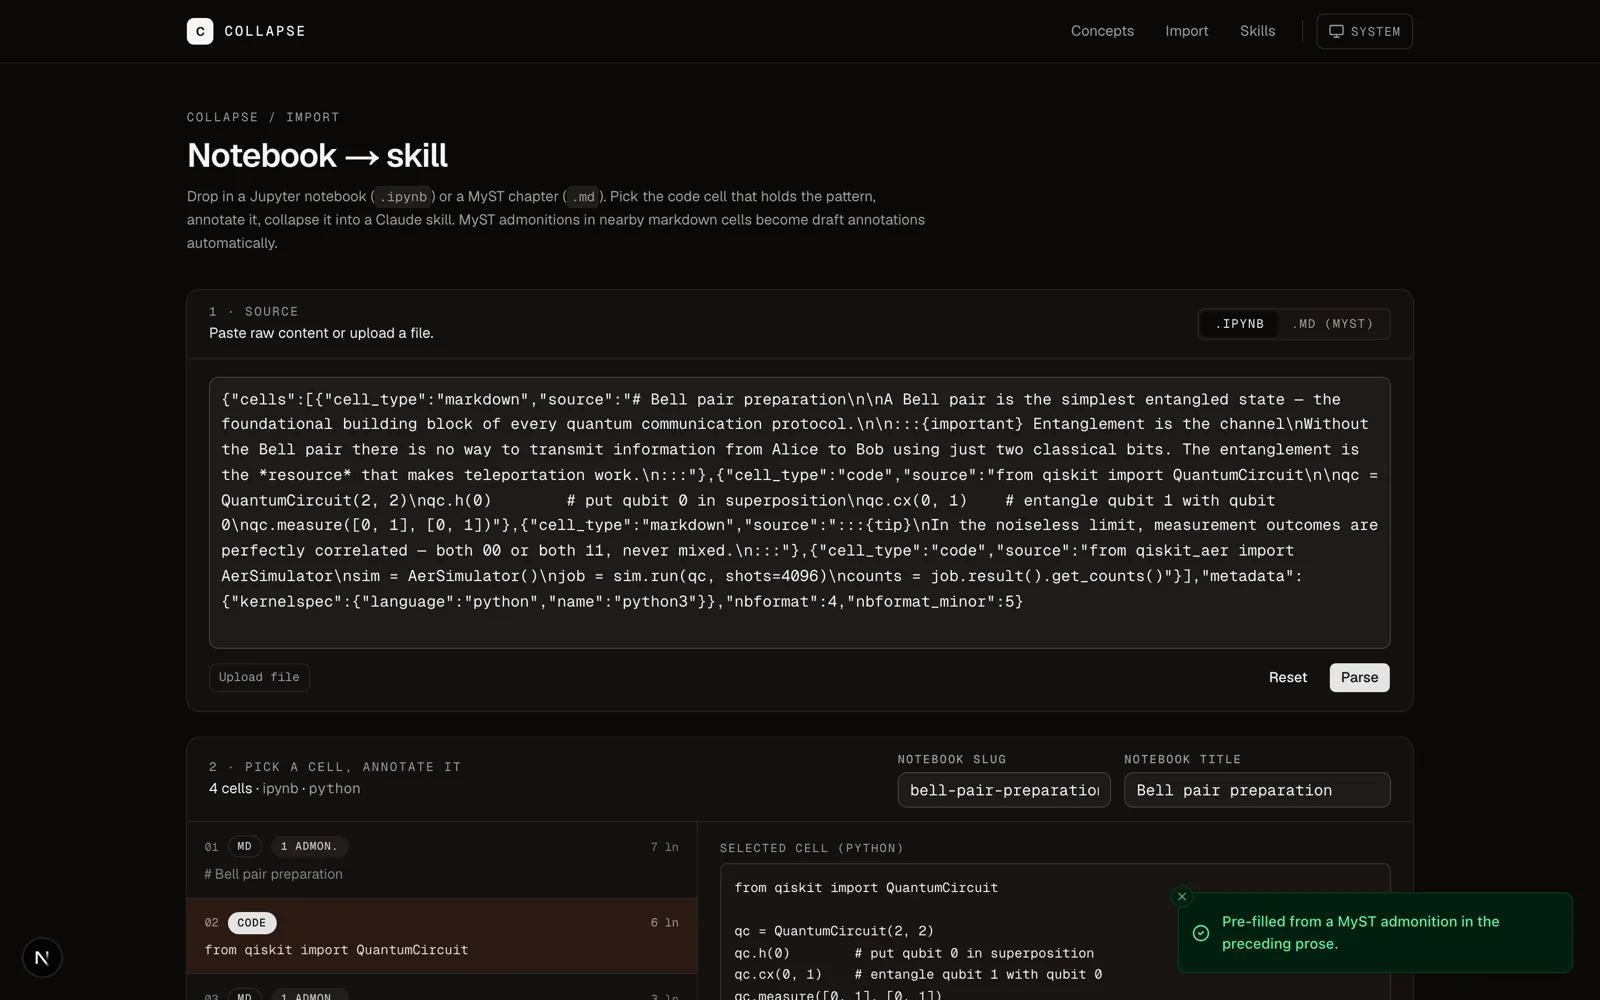Image resolution: width=1600 pixels, height=1000 pixels.
Task: Click the MD badge on cell 01
Action: (244, 846)
